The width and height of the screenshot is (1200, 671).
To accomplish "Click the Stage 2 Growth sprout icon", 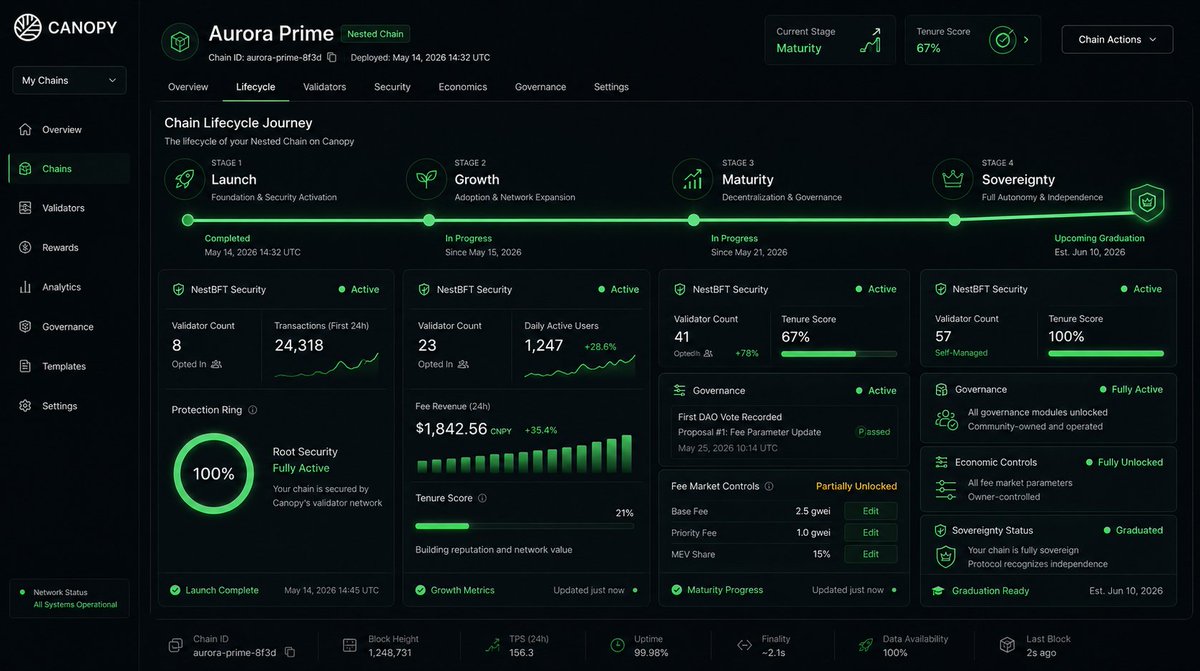I will [426, 179].
